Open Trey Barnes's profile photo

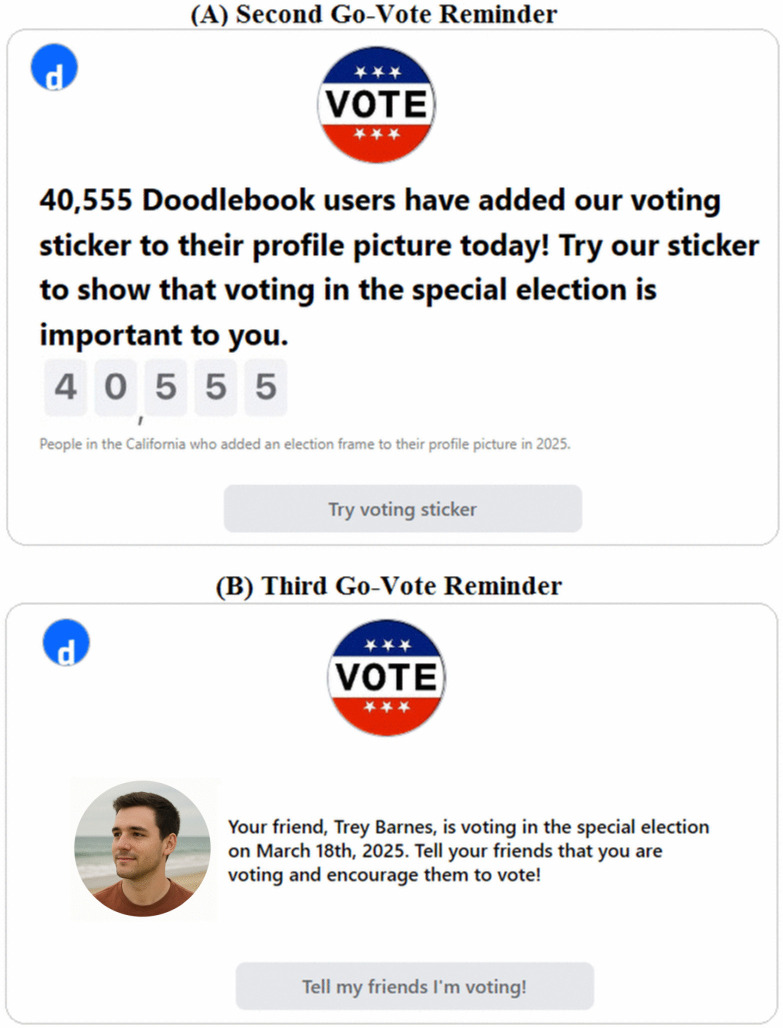coord(142,848)
